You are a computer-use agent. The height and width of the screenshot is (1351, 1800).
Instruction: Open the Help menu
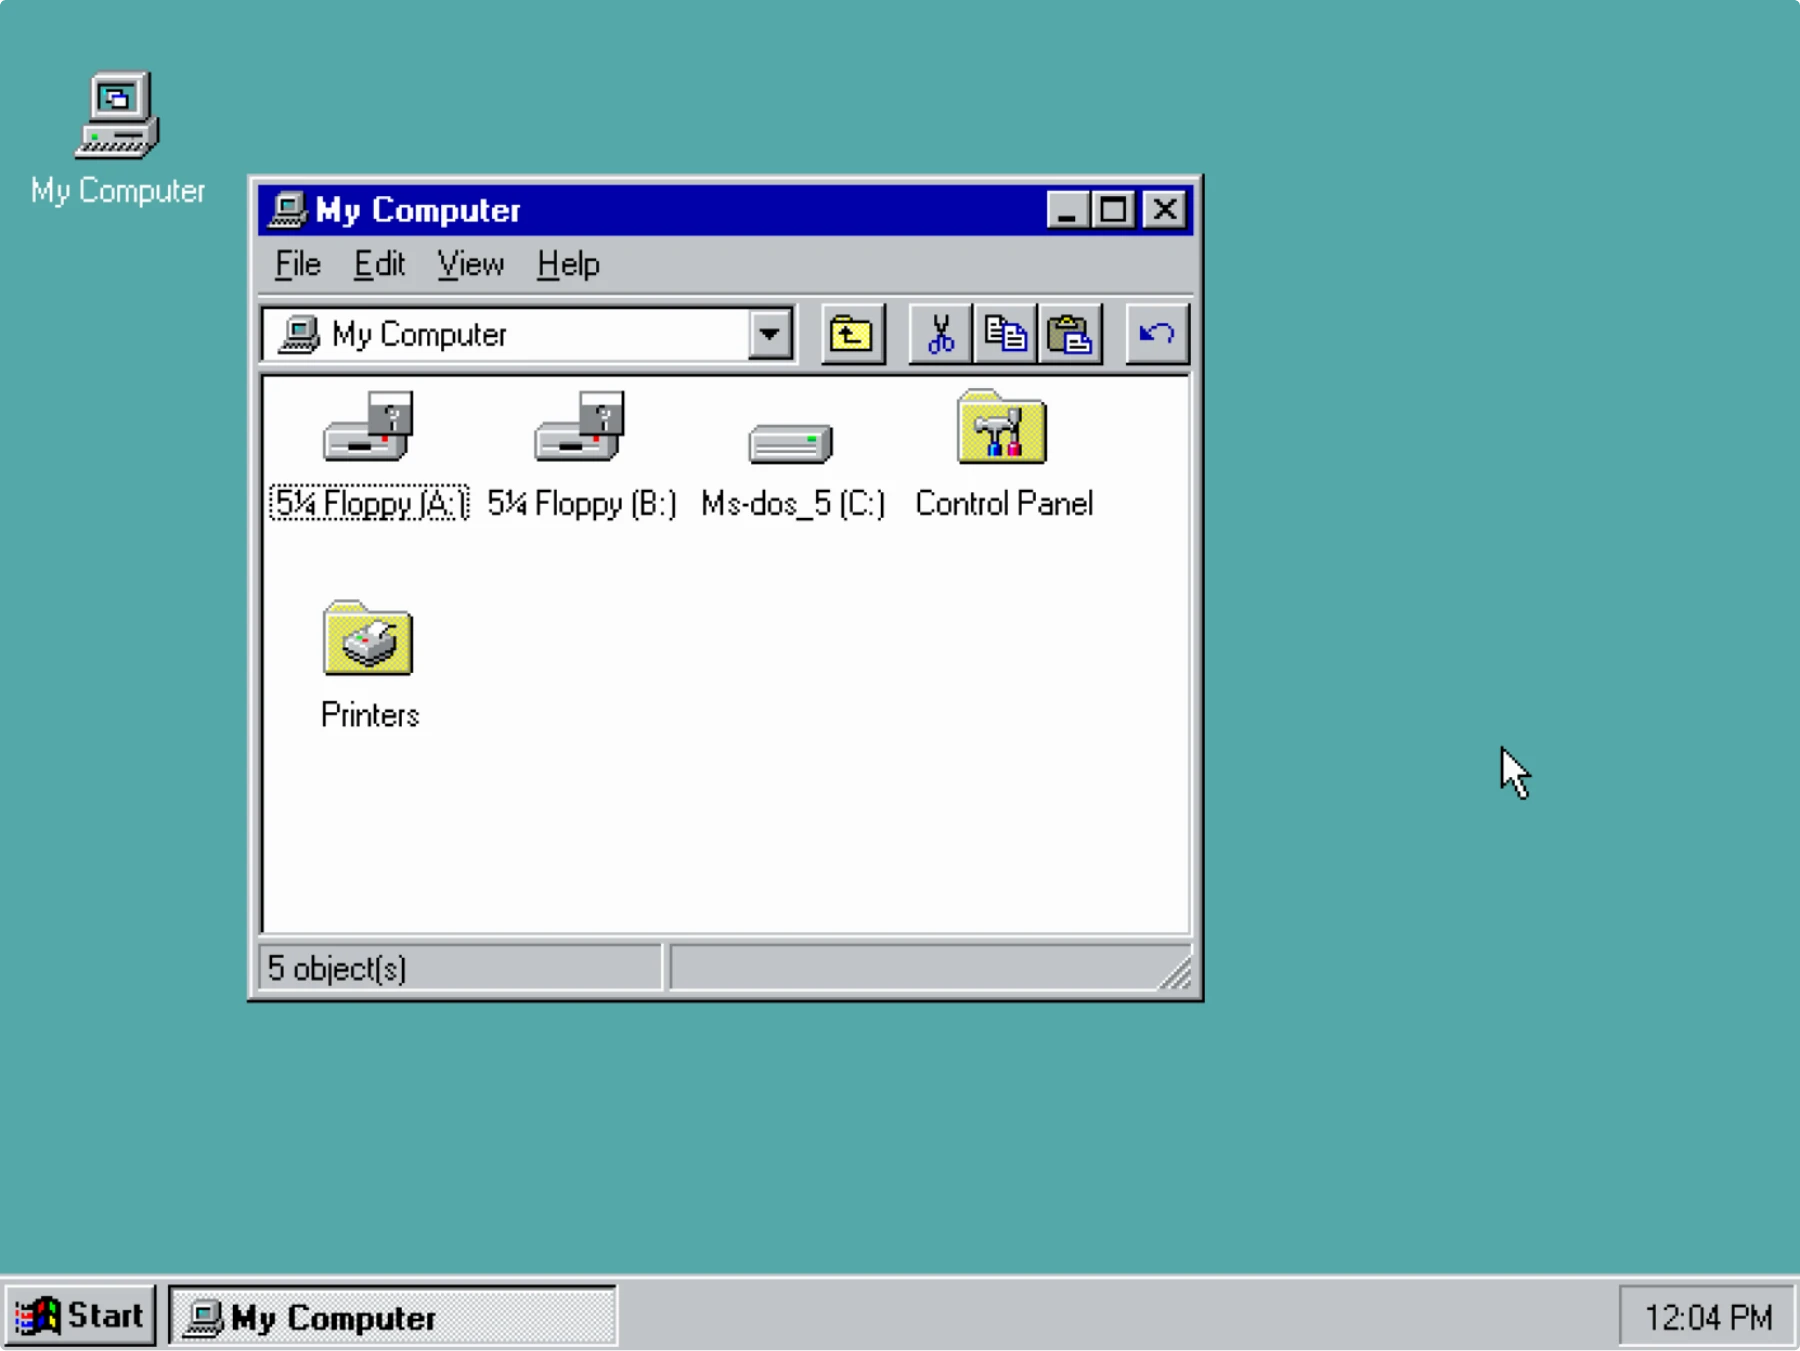[x=568, y=265]
